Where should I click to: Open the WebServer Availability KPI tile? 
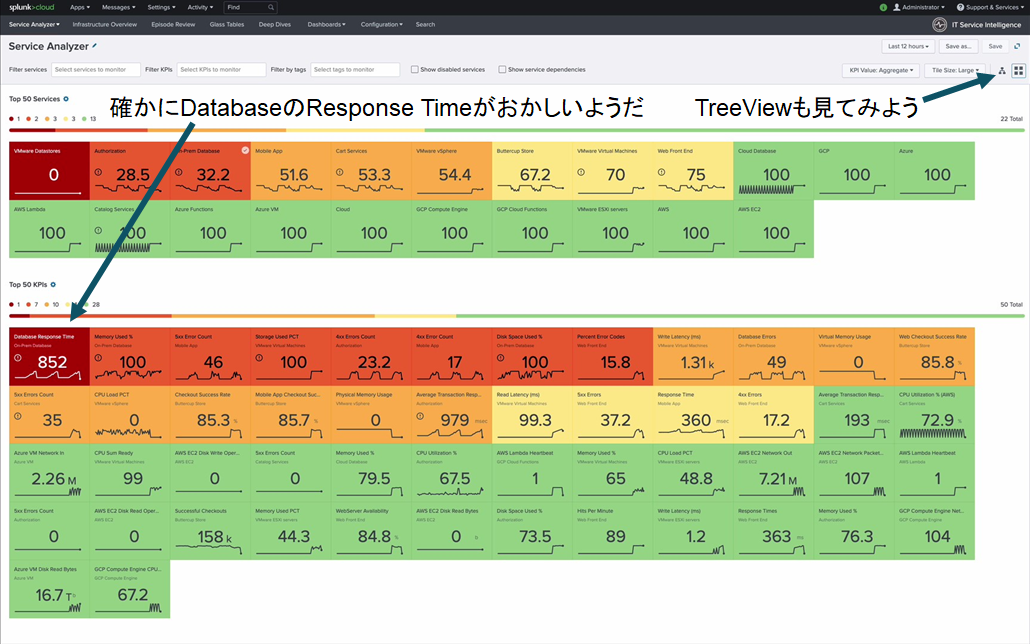click(371, 531)
